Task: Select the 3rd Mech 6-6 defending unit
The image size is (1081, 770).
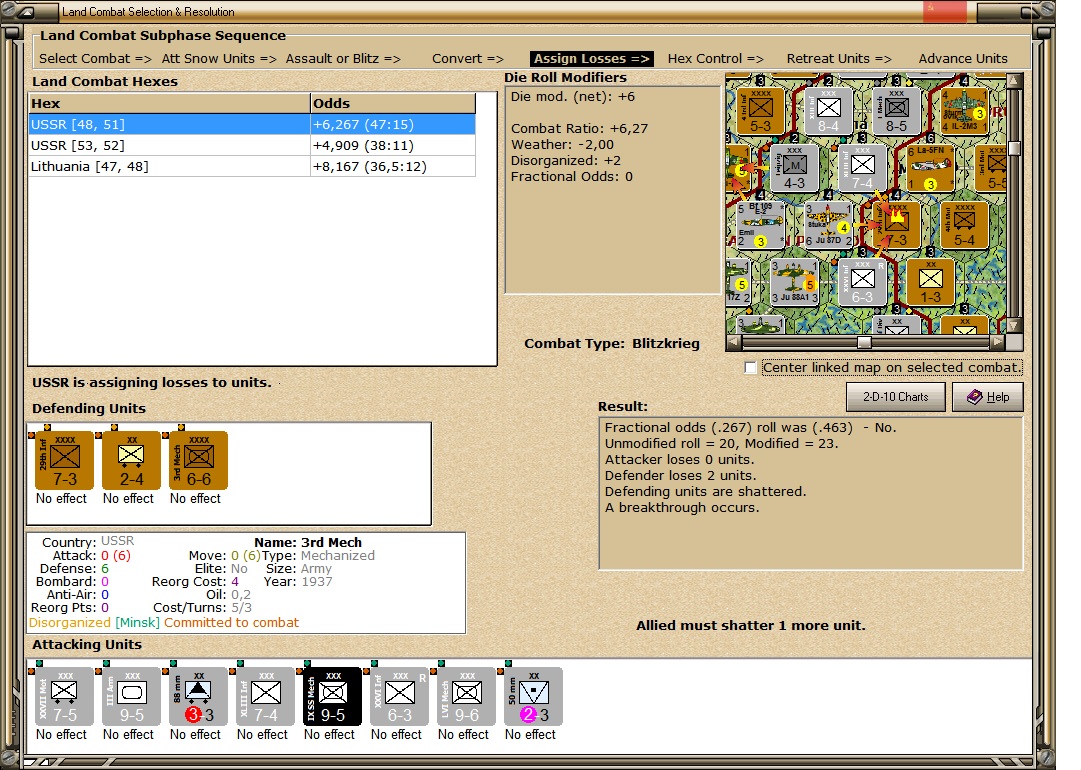Action: click(199, 460)
